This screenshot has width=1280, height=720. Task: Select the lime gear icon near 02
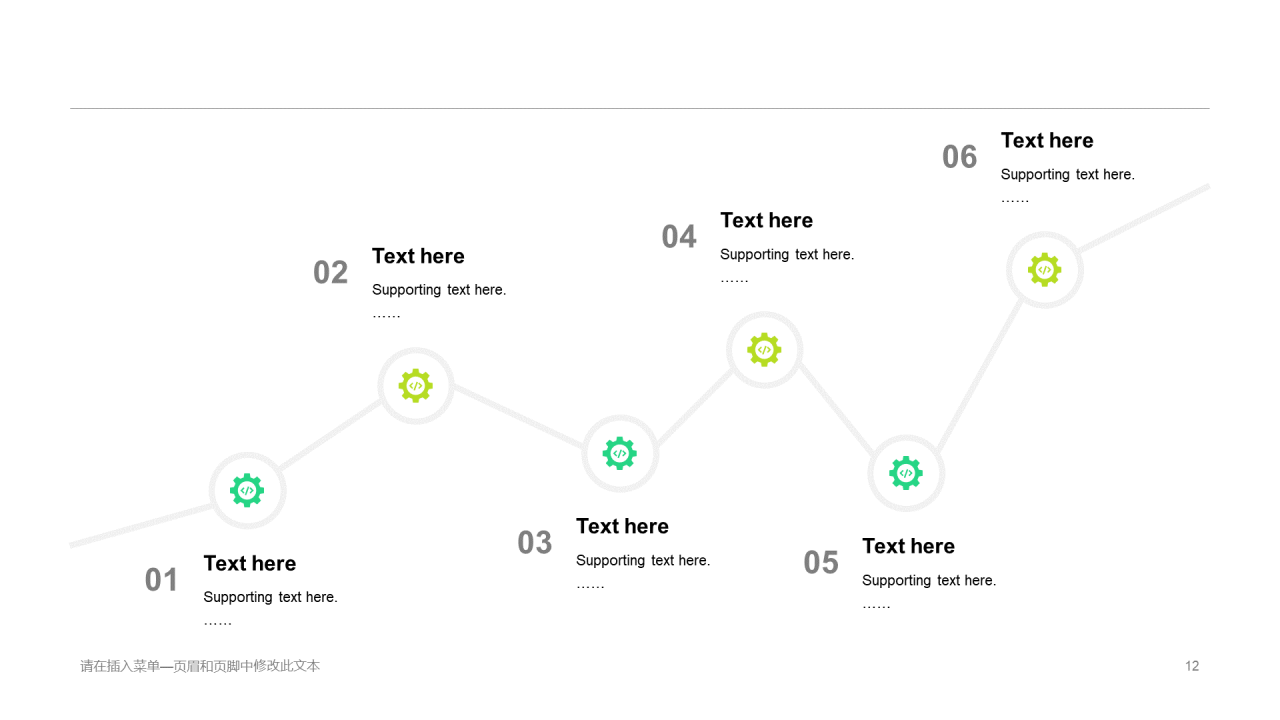[x=416, y=386]
